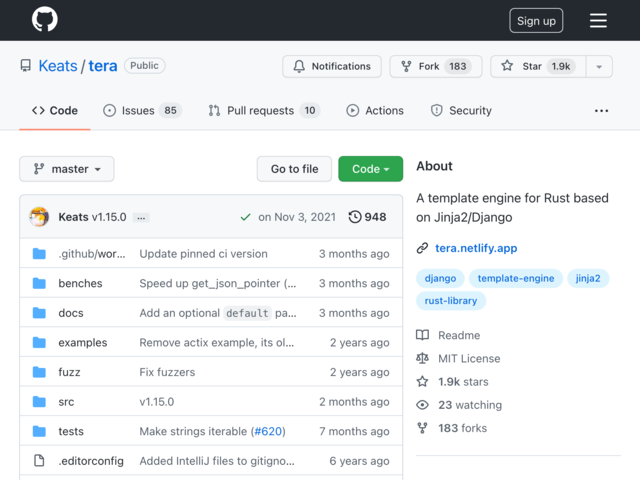
Task: Click the Go to file button
Action: point(294,169)
